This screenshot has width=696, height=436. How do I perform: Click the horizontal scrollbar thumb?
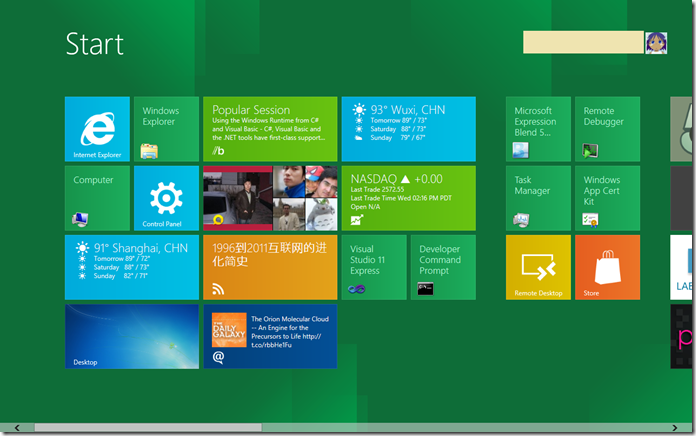(148, 428)
